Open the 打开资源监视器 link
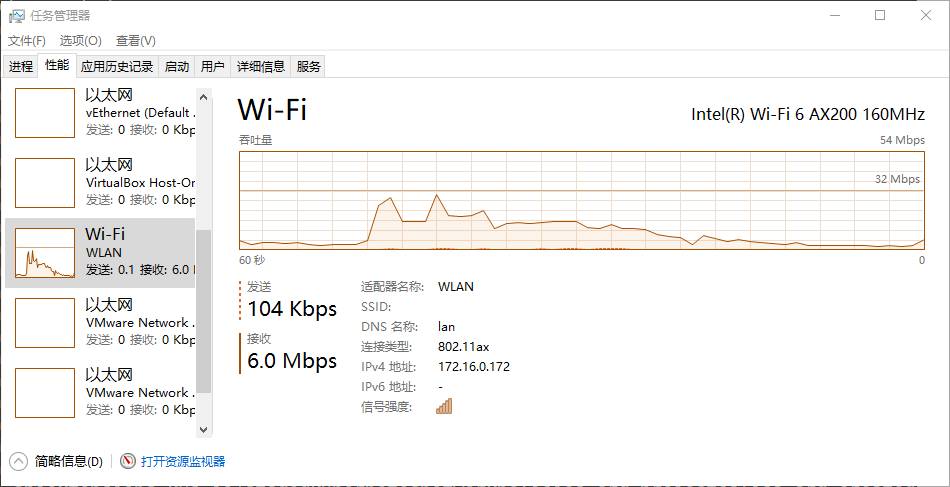This screenshot has width=950, height=487. [x=183, y=461]
